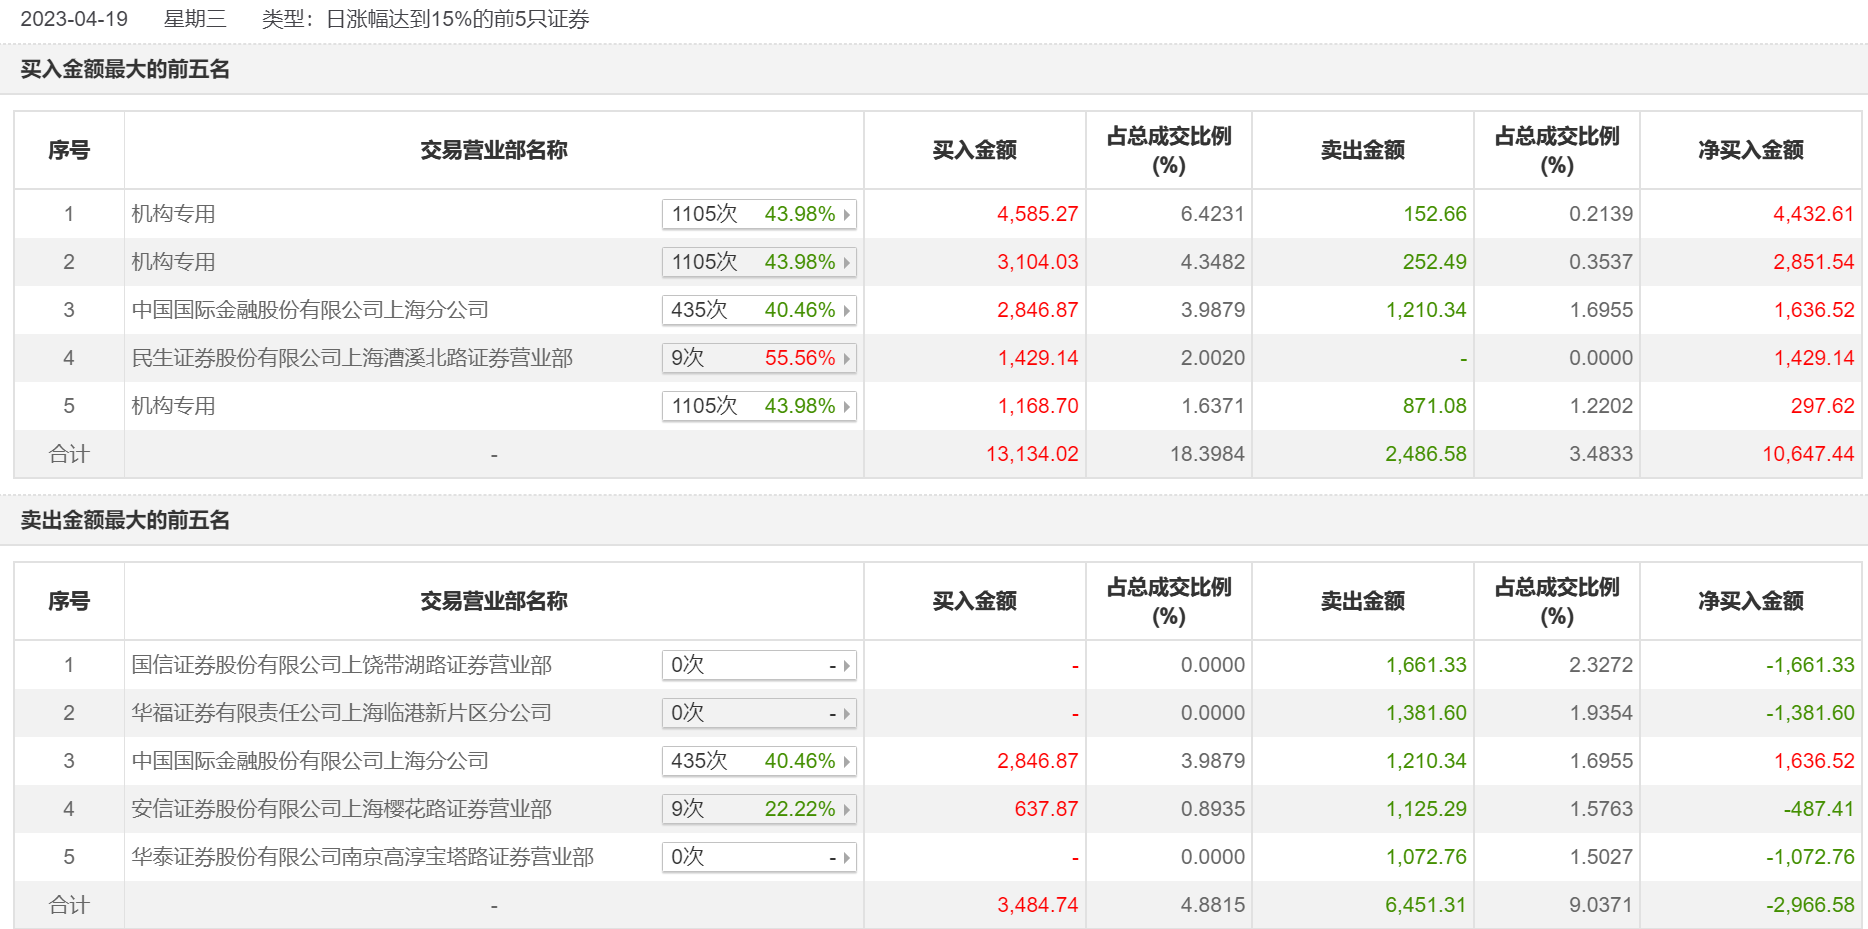Viewport: 1868px width, 929px height.
Task: Click arrow in 华泰证券 row's 0次 box
Action: click(x=847, y=857)
